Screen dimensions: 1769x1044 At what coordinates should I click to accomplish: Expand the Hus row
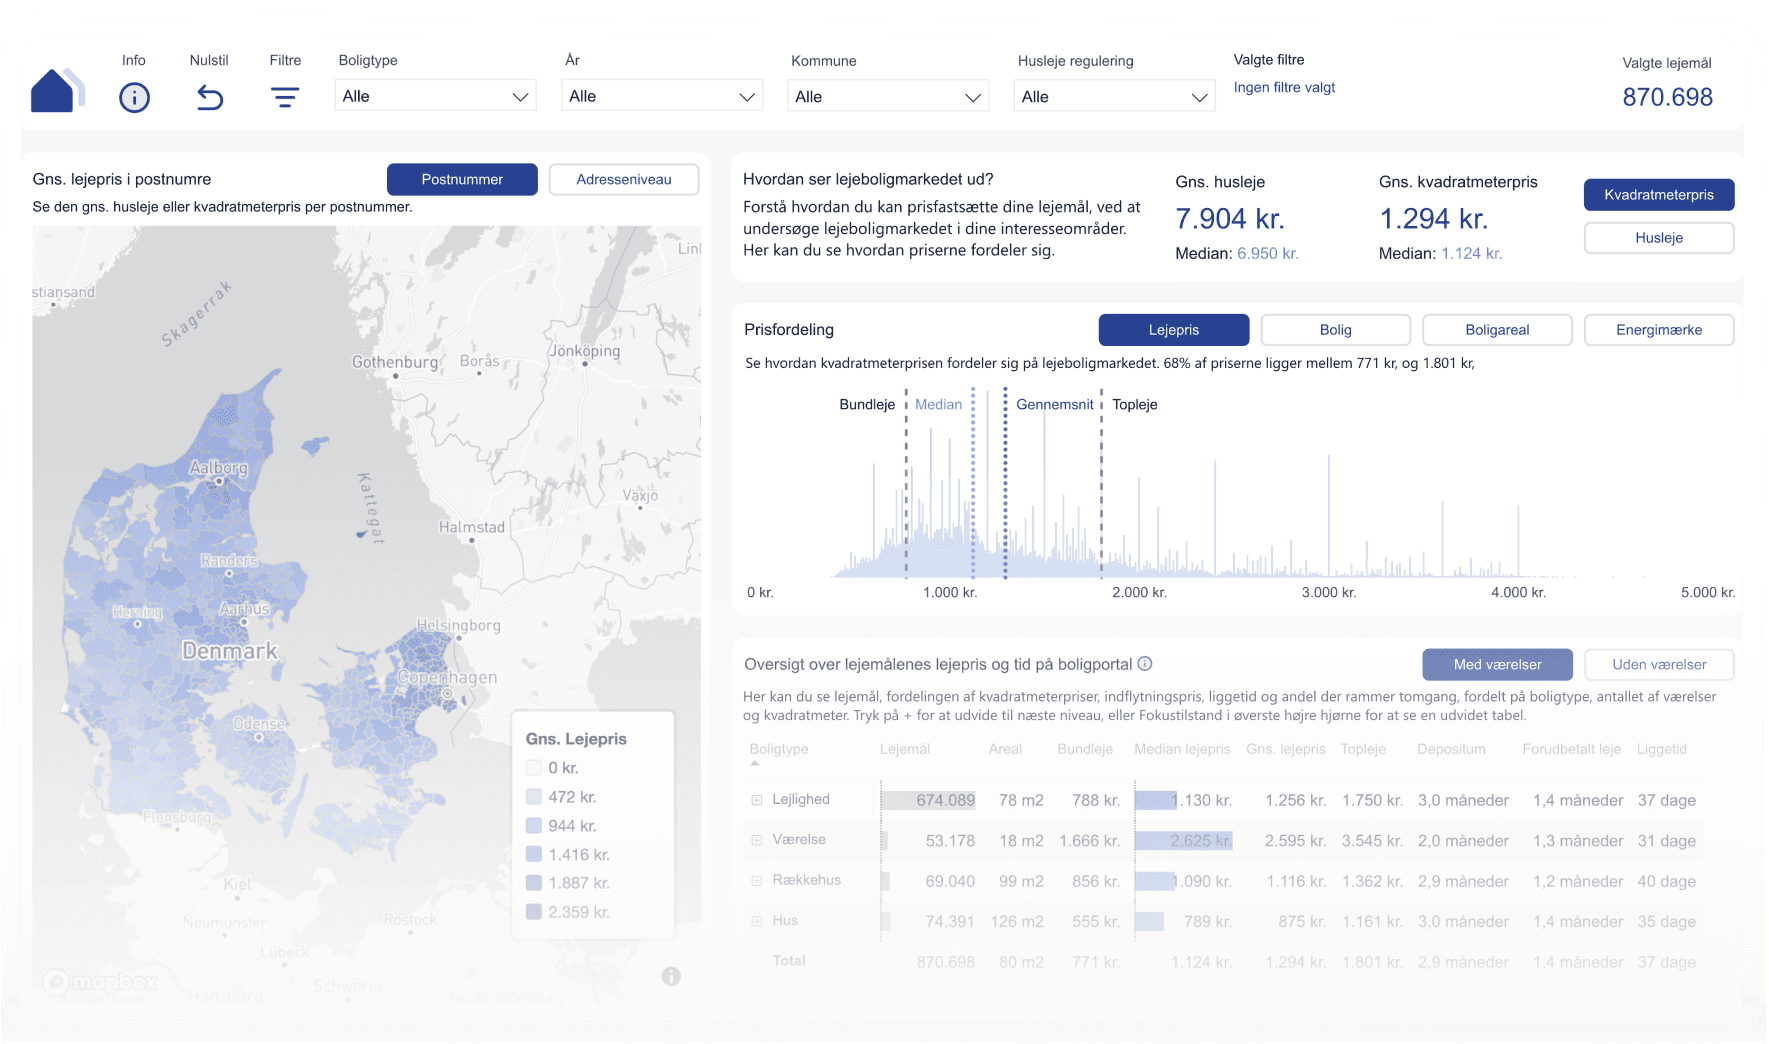(757, 921)
